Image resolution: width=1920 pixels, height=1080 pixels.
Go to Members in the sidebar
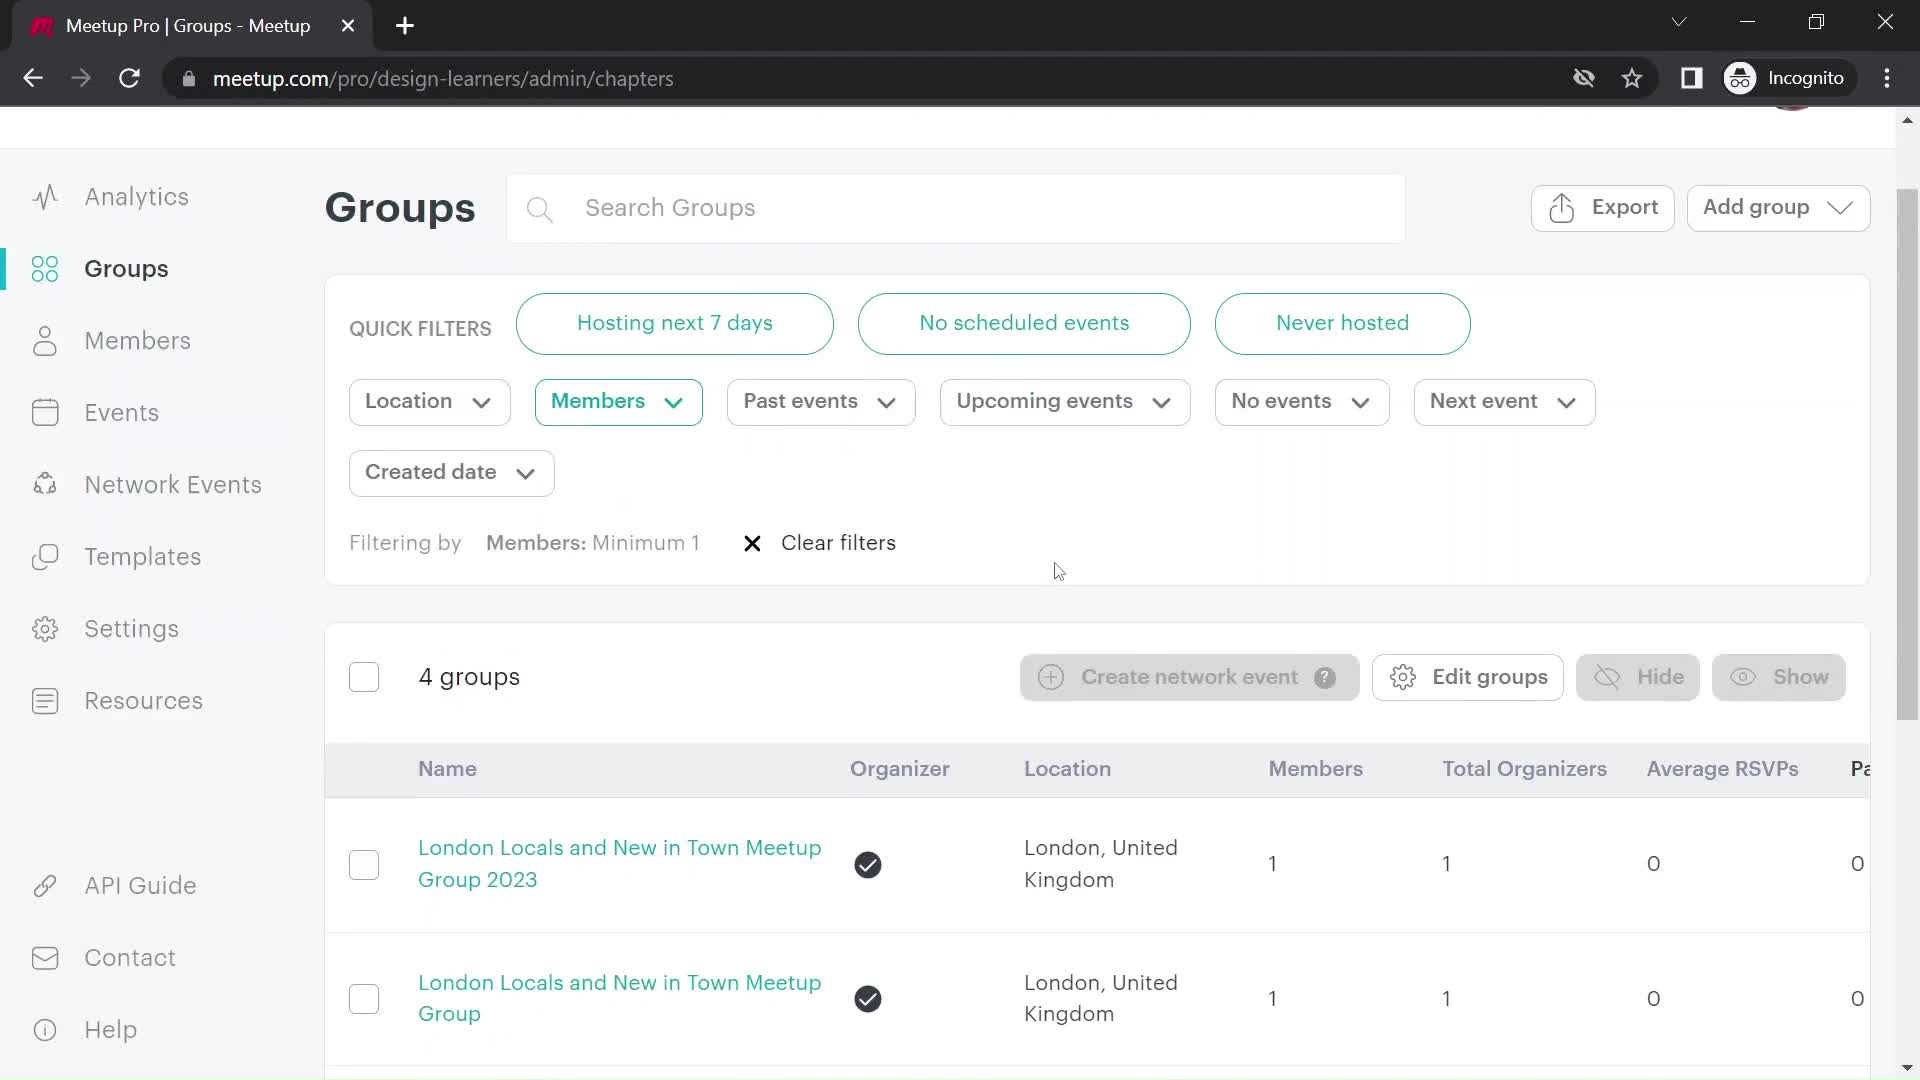137,341
